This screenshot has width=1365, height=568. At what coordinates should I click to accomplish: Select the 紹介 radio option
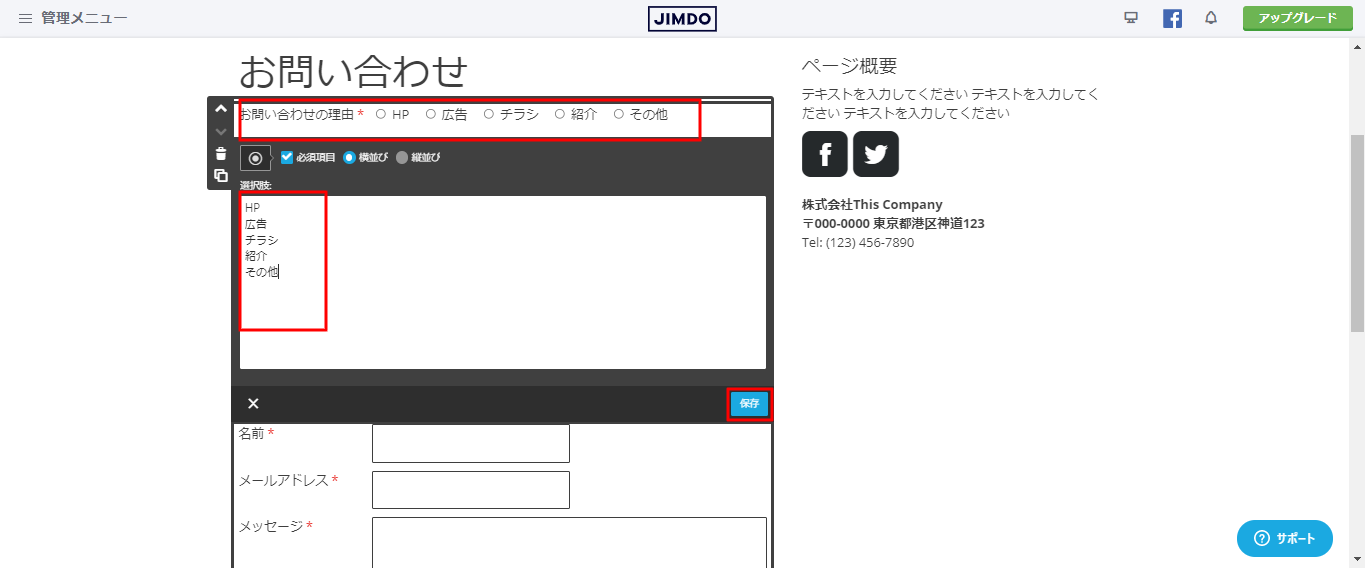tap(560, 114)
